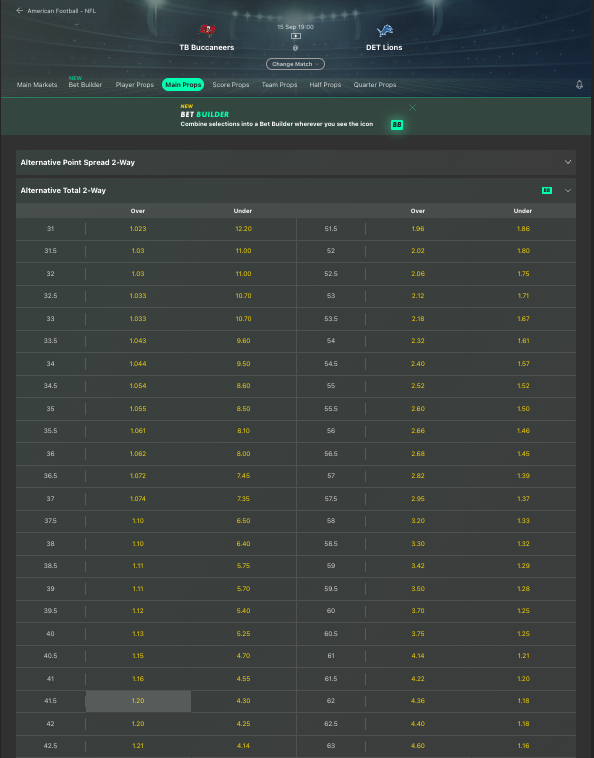This screenshot has height=758, width=594.
Task: Select Under 34 at odds 9.50
Action: (243, 364)
